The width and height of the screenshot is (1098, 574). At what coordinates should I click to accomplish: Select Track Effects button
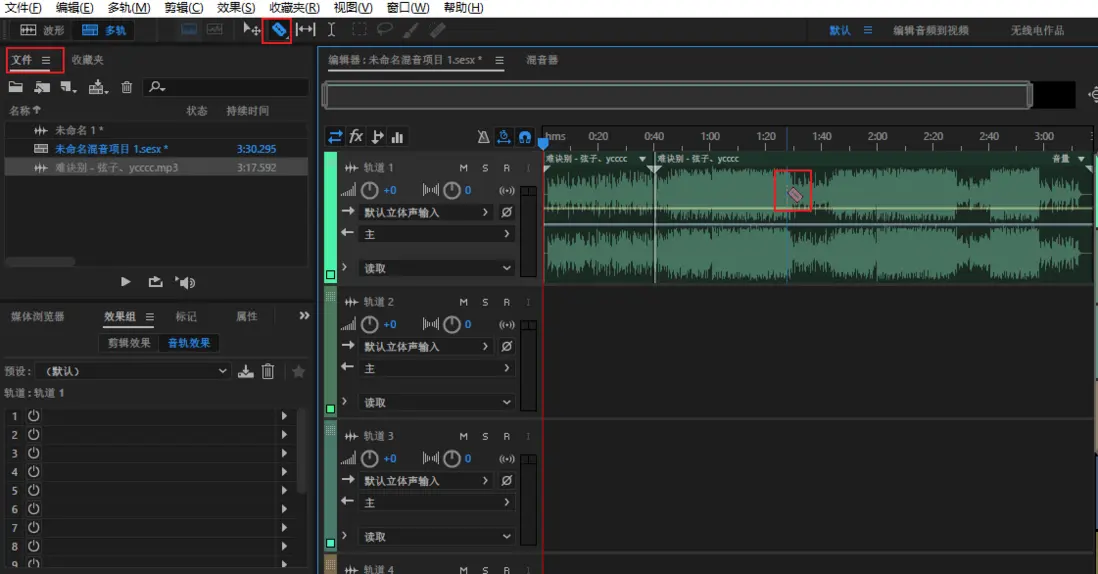point(189,343)
